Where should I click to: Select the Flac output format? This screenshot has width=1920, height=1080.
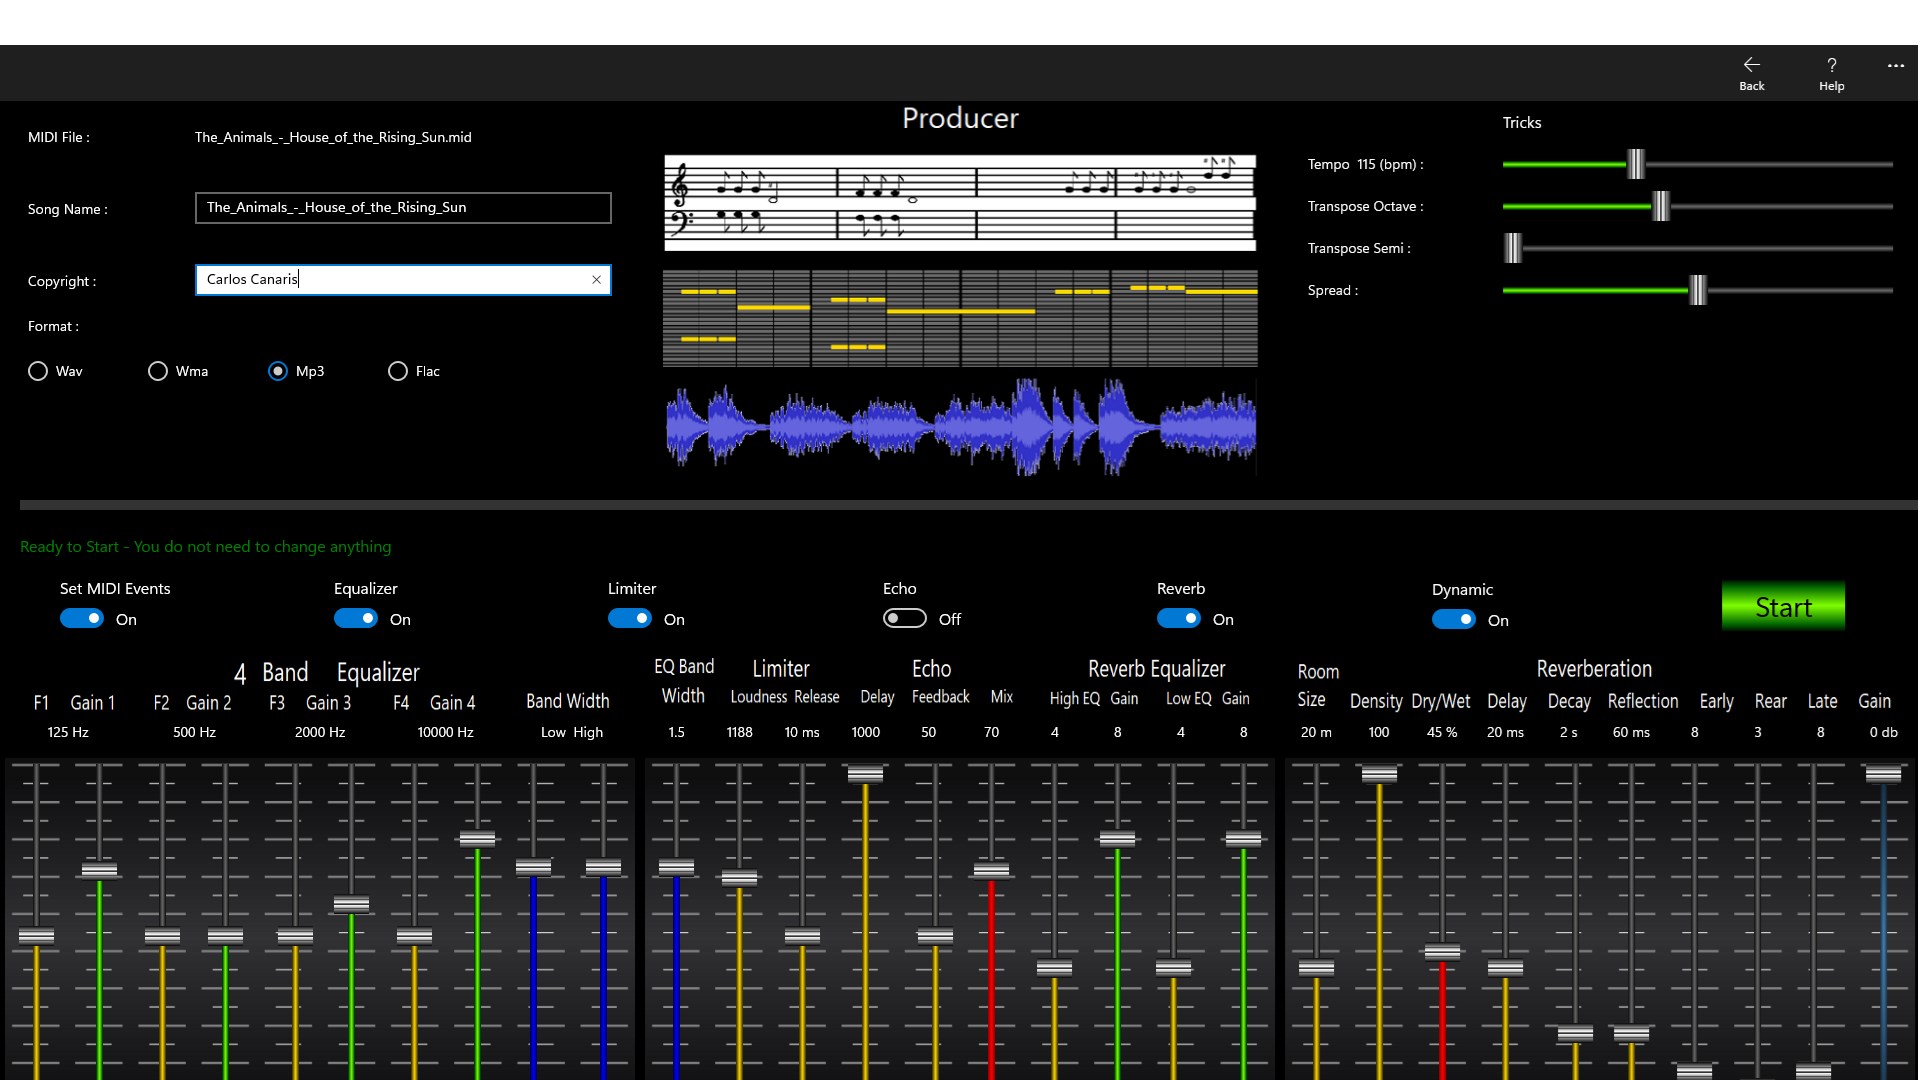pos(397,371)
